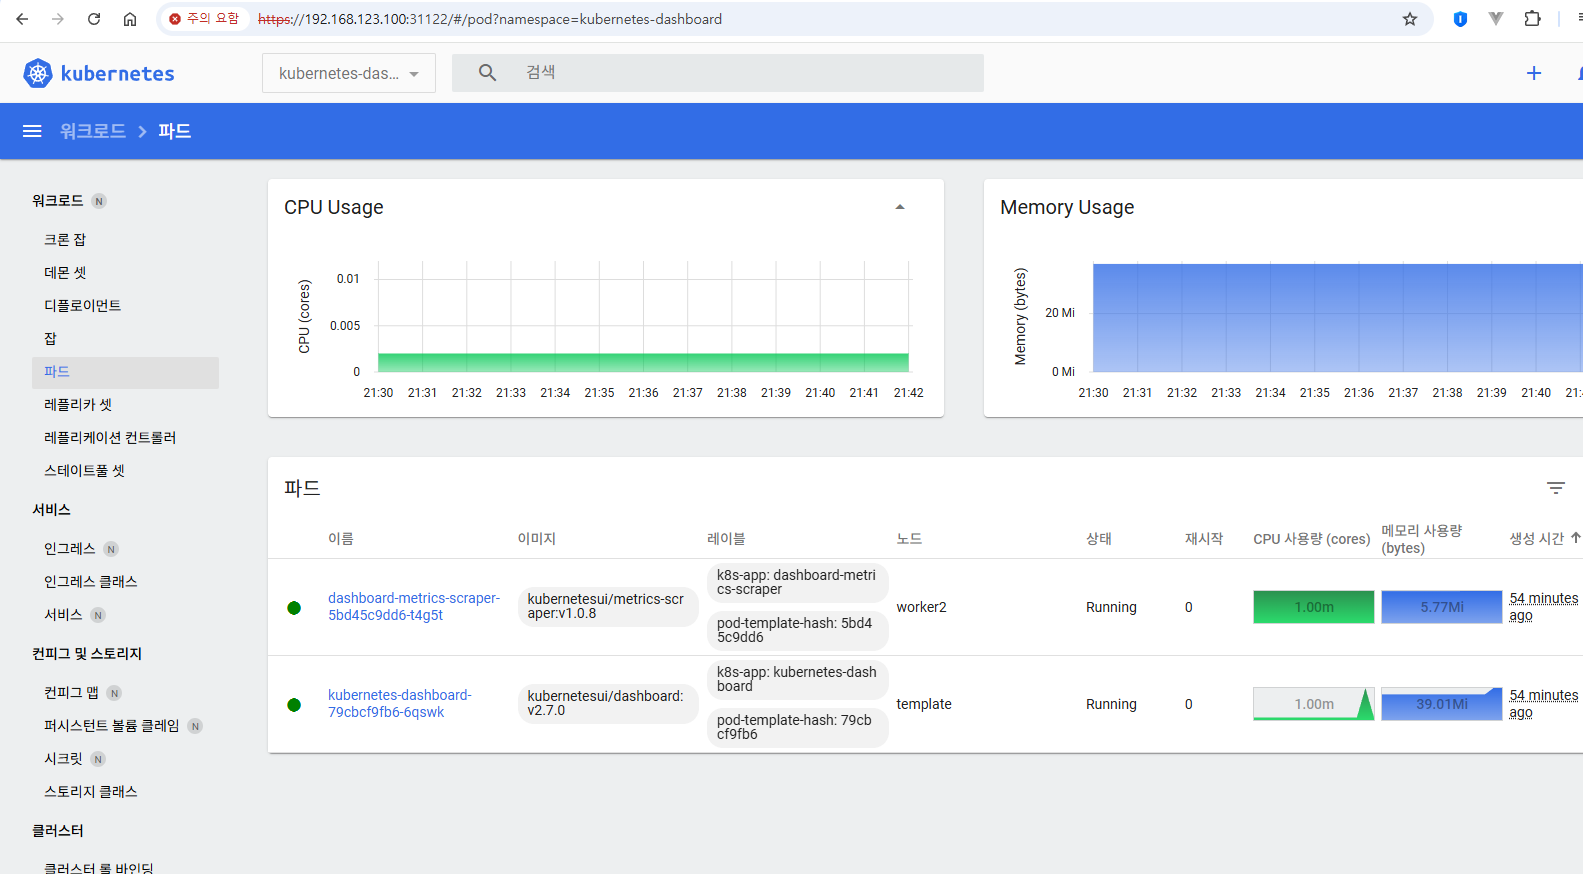This screenshot has height=874, width=1583.
Task: Click the browser address bar URL
Action: [490, 19]
